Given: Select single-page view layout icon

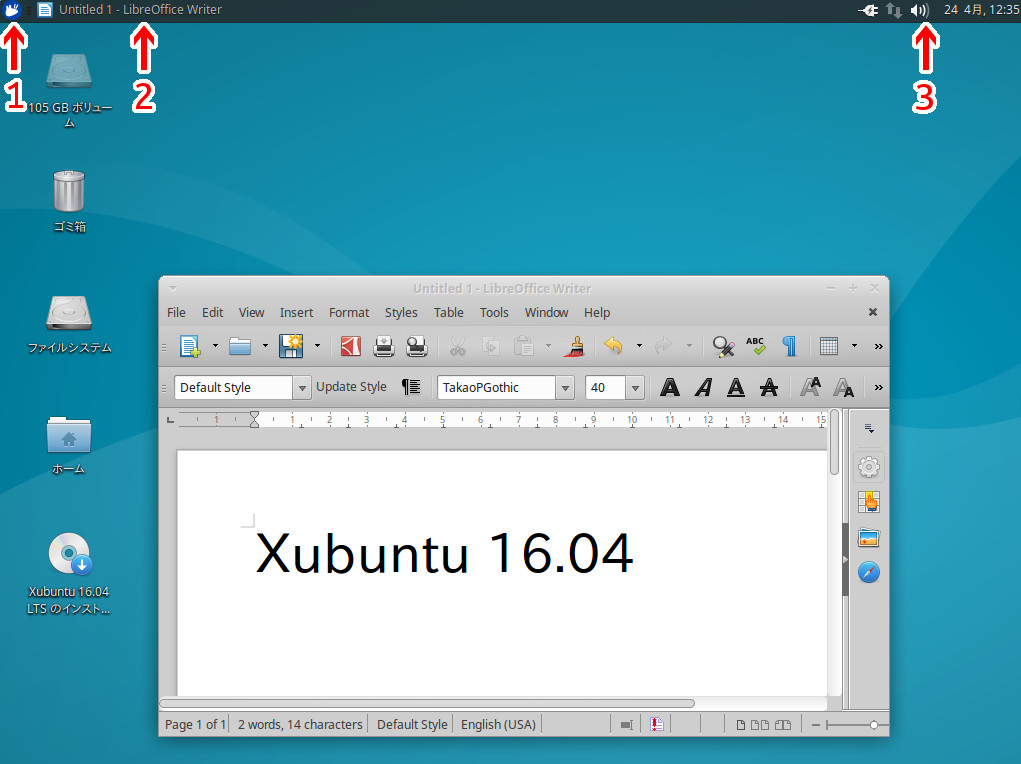Looking at the screenshot, I should (x=741, y=725).
